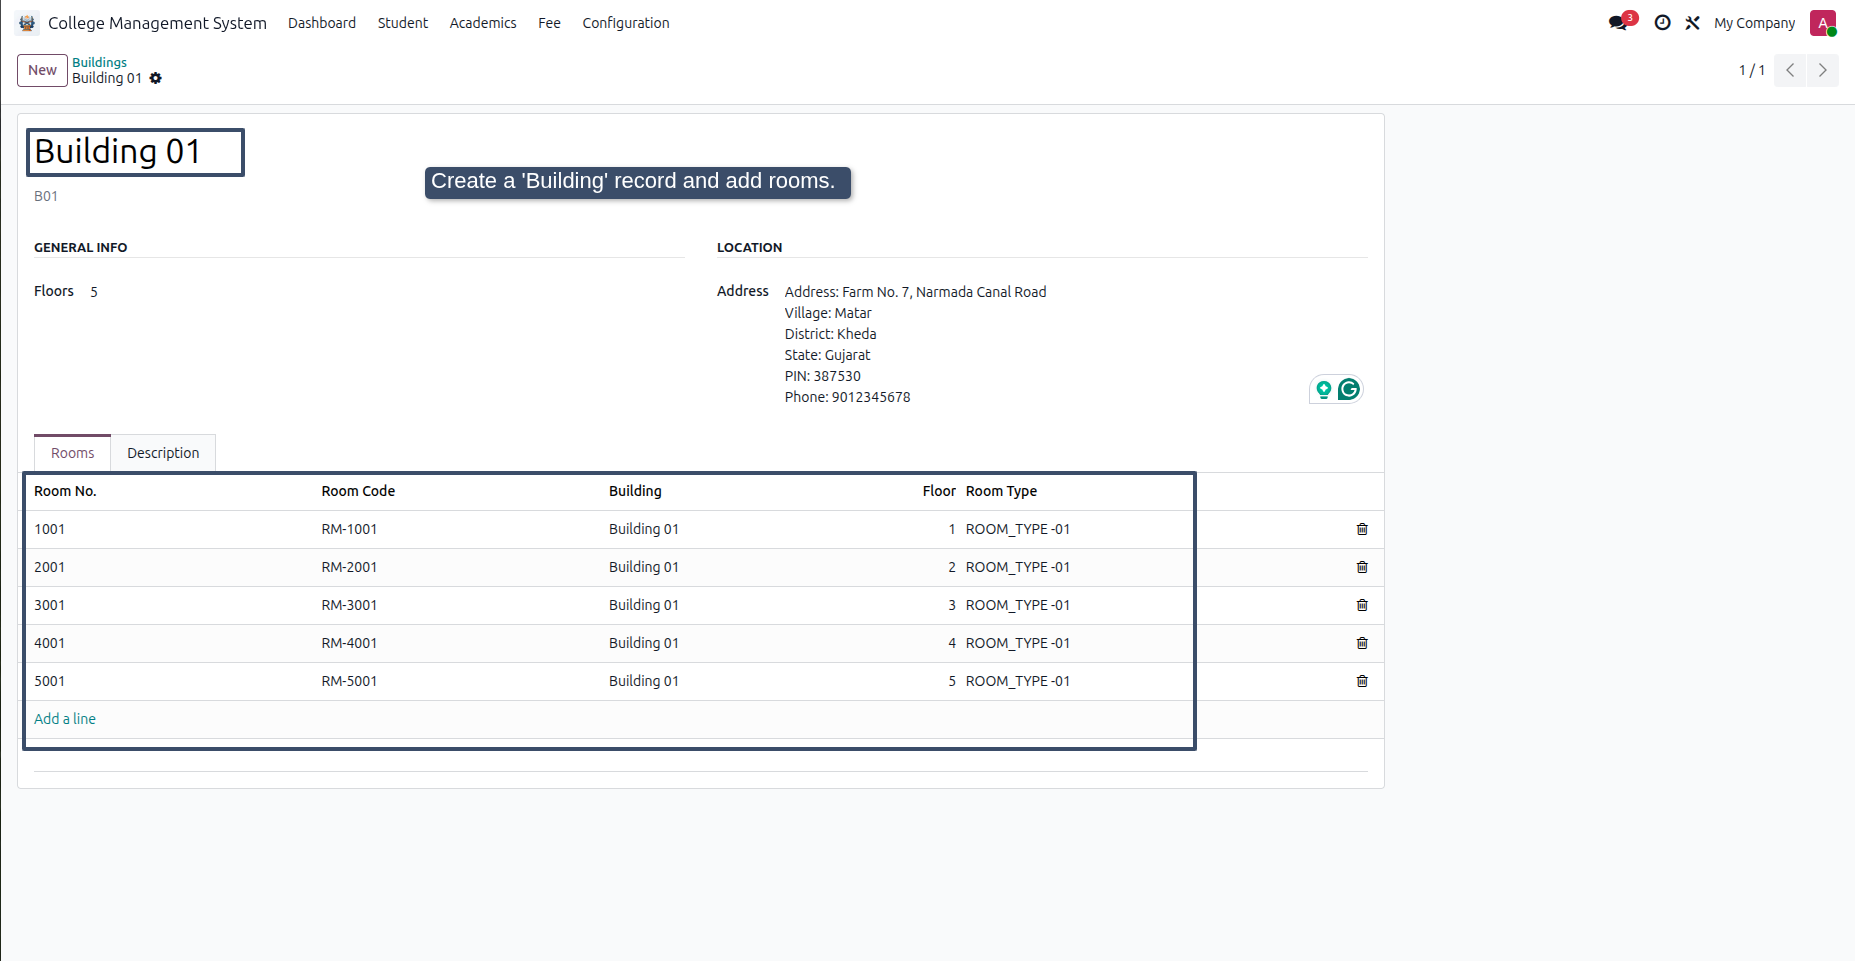Delete room 3001 with its trash icon

click(x=1362, y=605)
